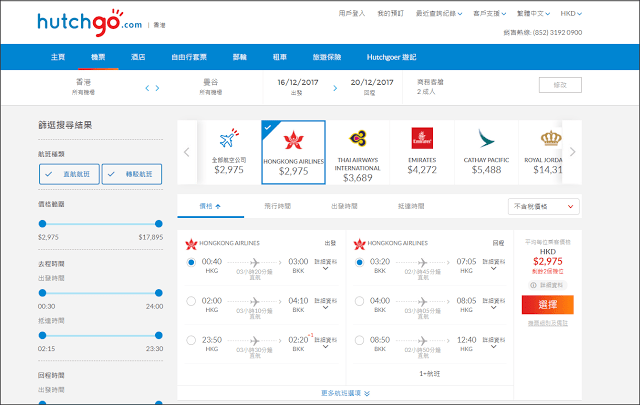Open the Hutchgoer travel notes nav item

[391, 57]
